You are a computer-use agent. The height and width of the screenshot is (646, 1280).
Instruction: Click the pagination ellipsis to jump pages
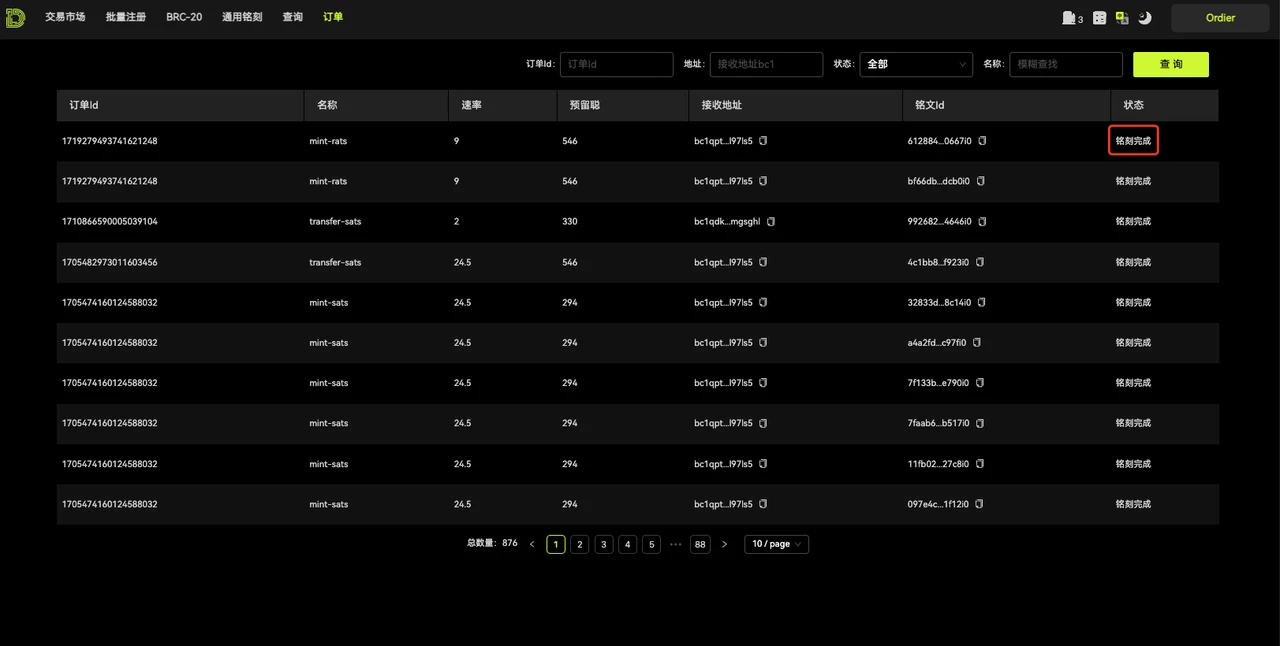pyautogui.click(x=676, y=544)
